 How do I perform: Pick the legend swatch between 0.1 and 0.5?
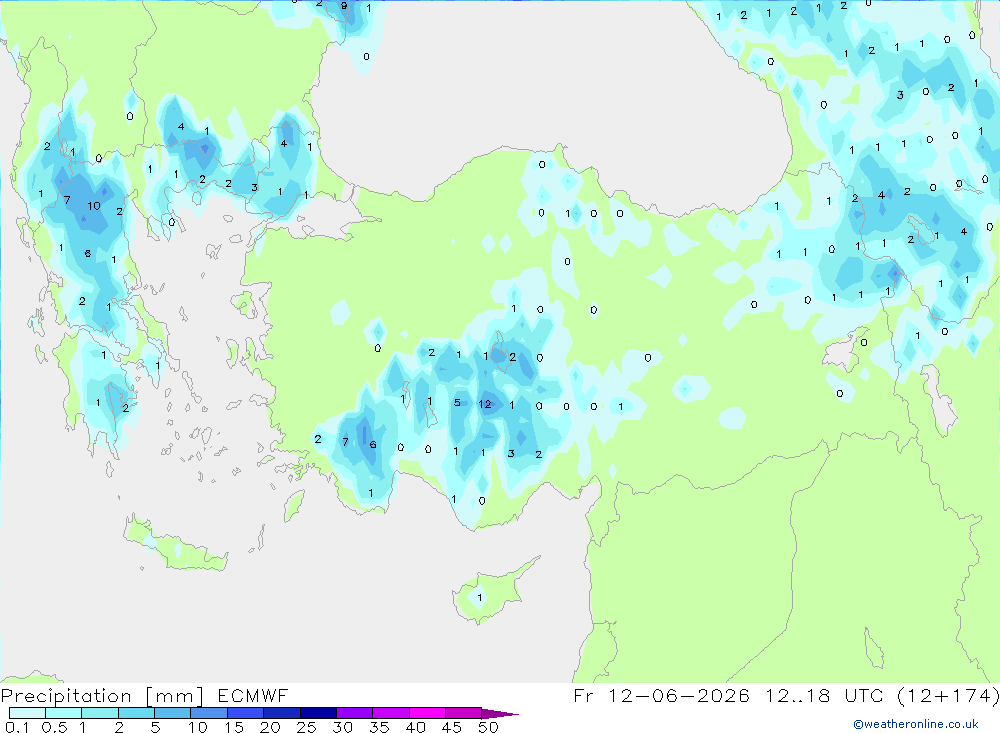(27, 713)
